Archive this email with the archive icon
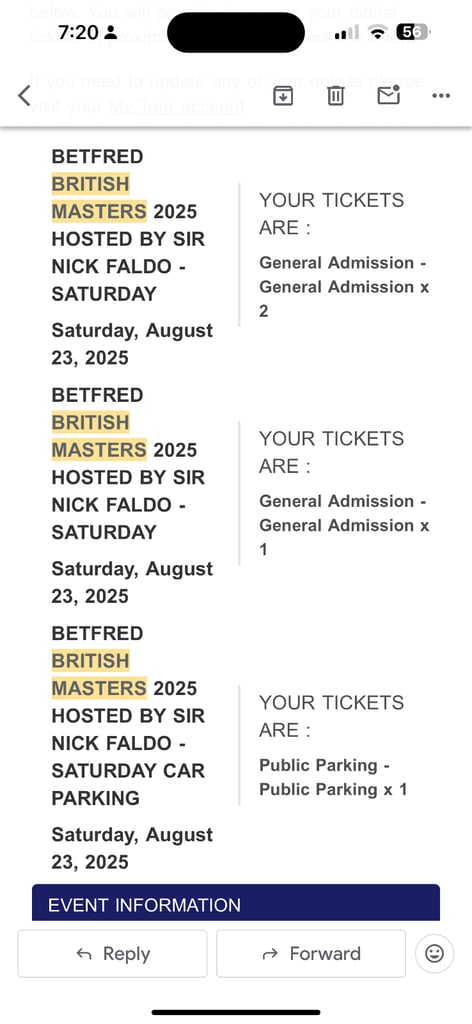 [283, 96]
